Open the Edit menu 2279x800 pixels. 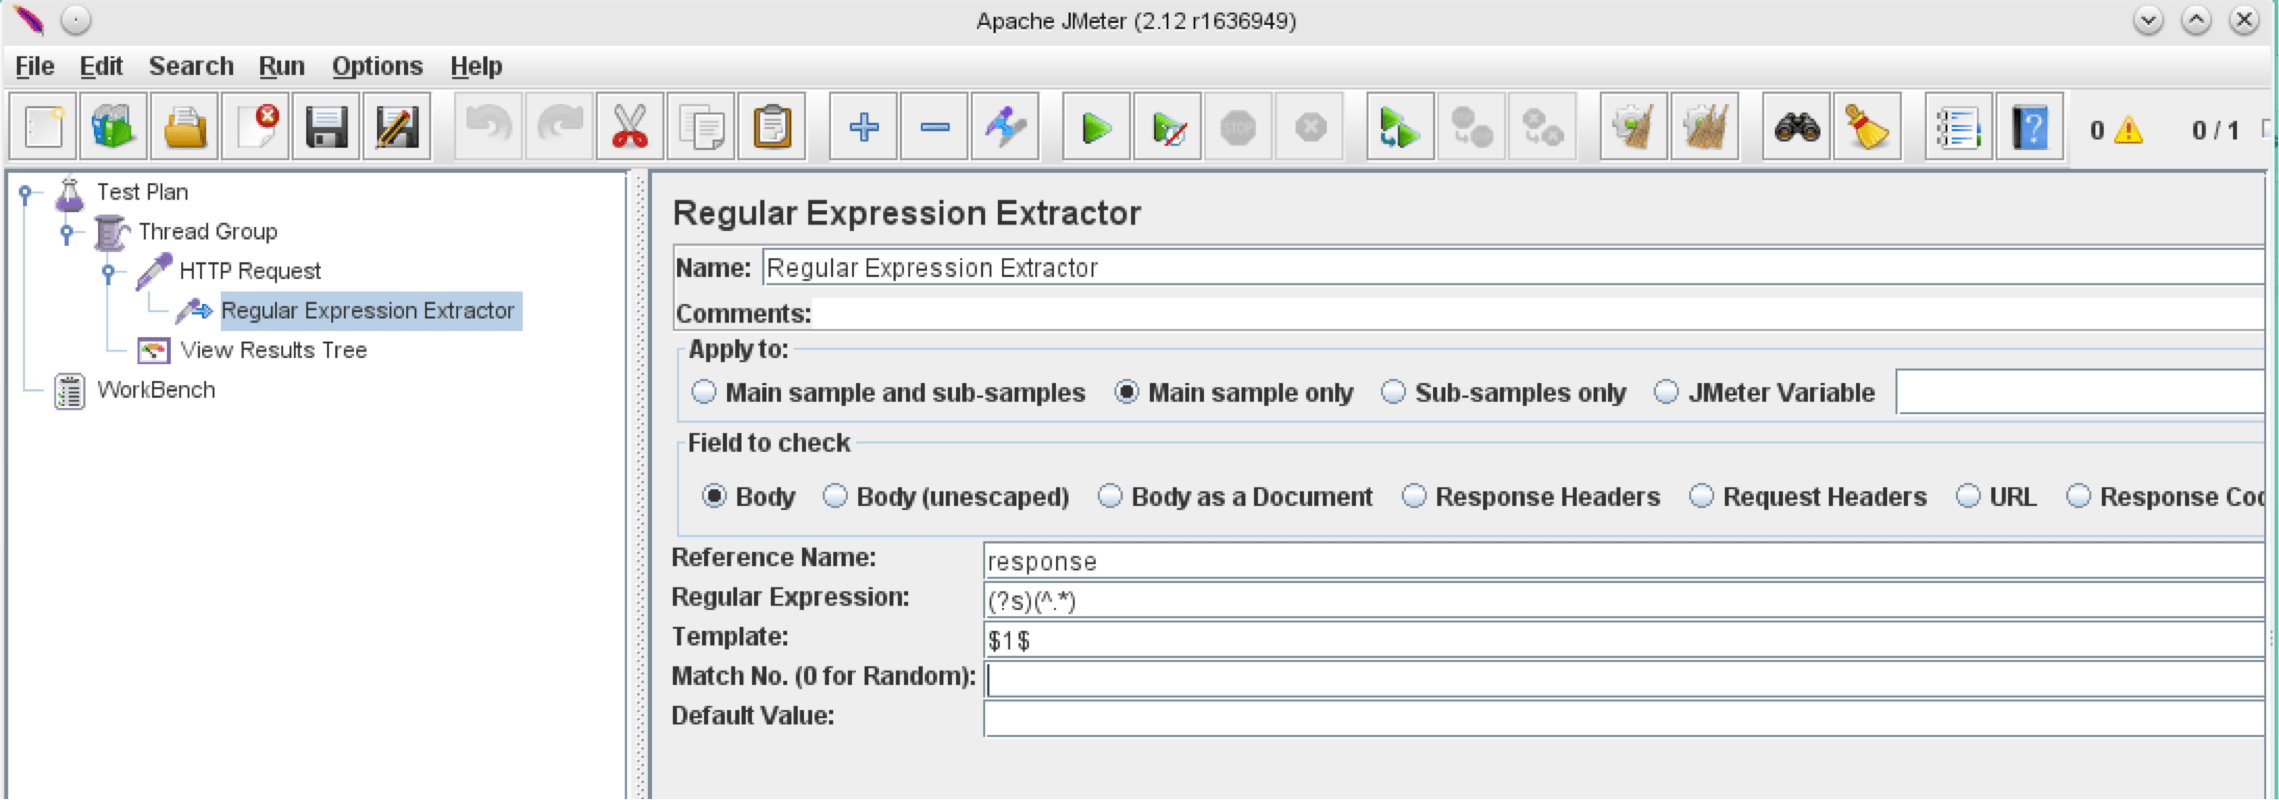pos(101,66)
